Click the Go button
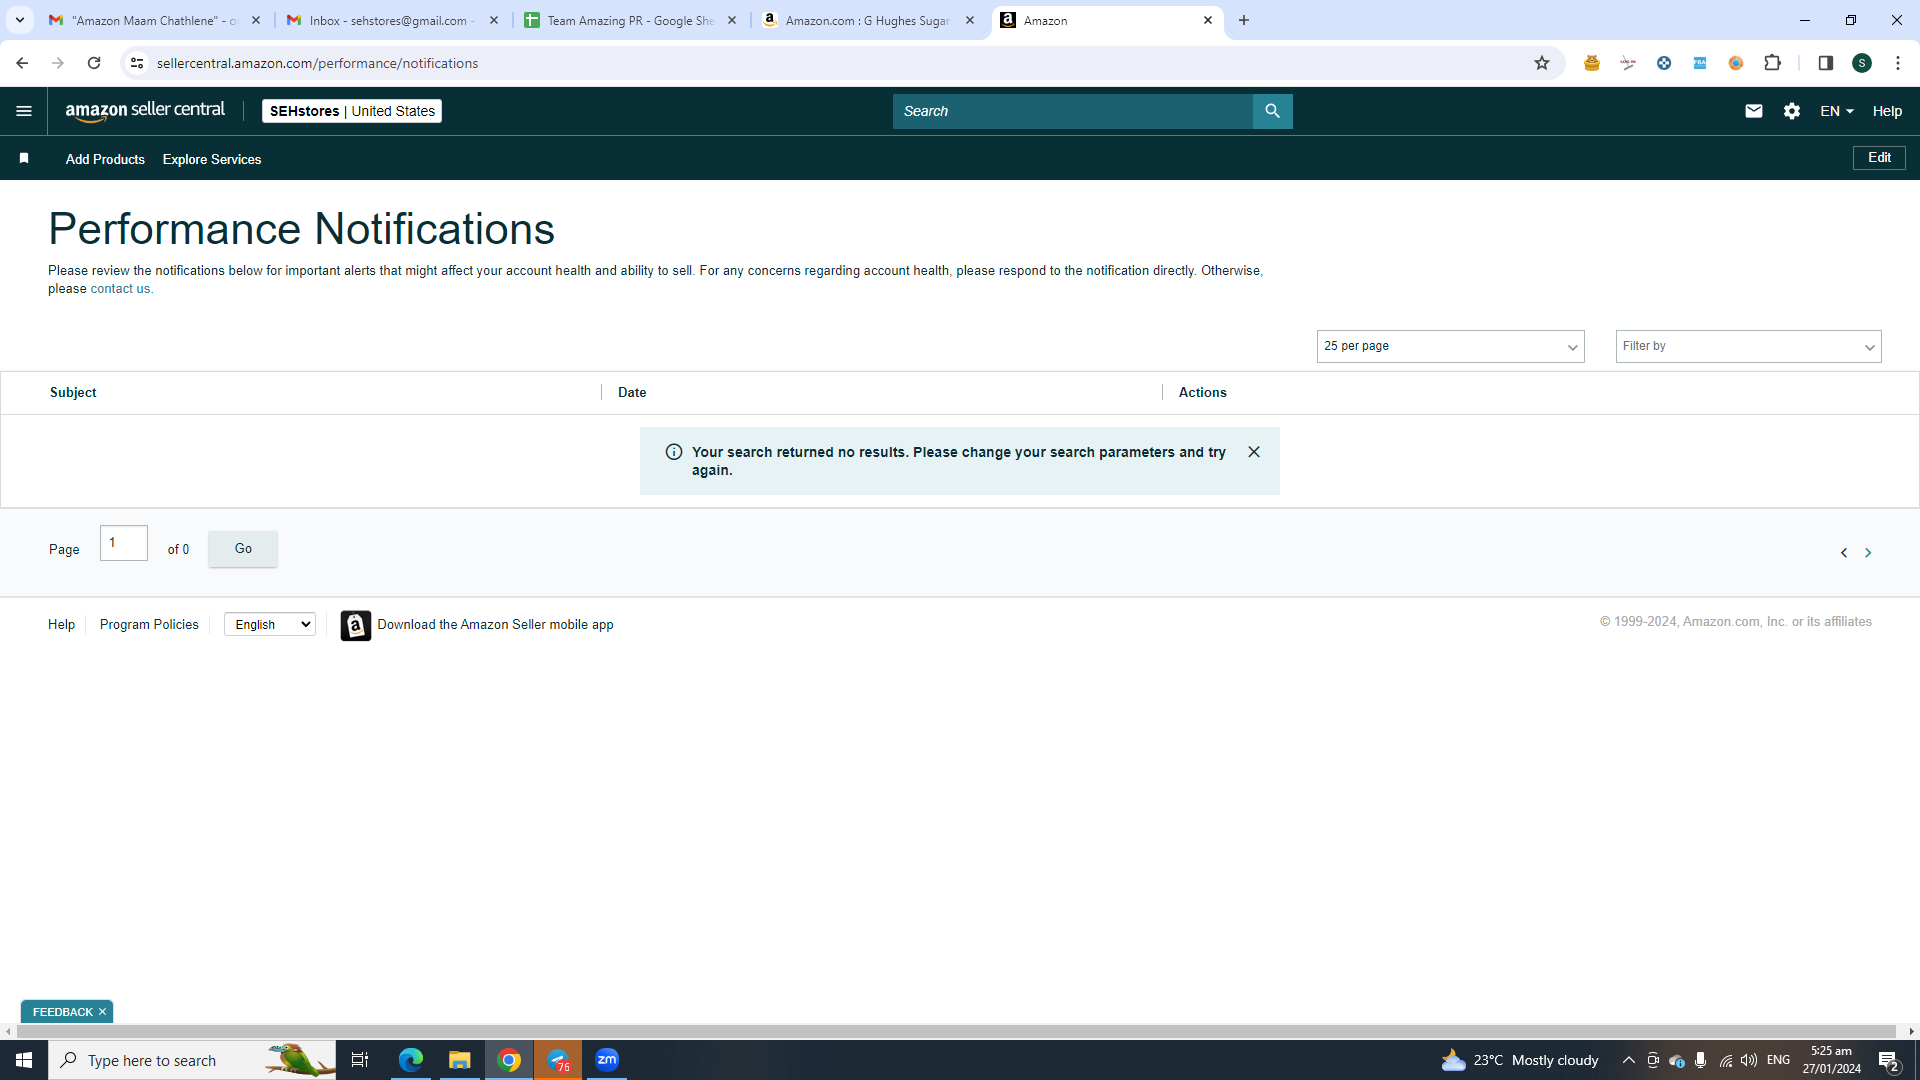This screenshot has height=1080, width=1920. [x=243, y=549]
